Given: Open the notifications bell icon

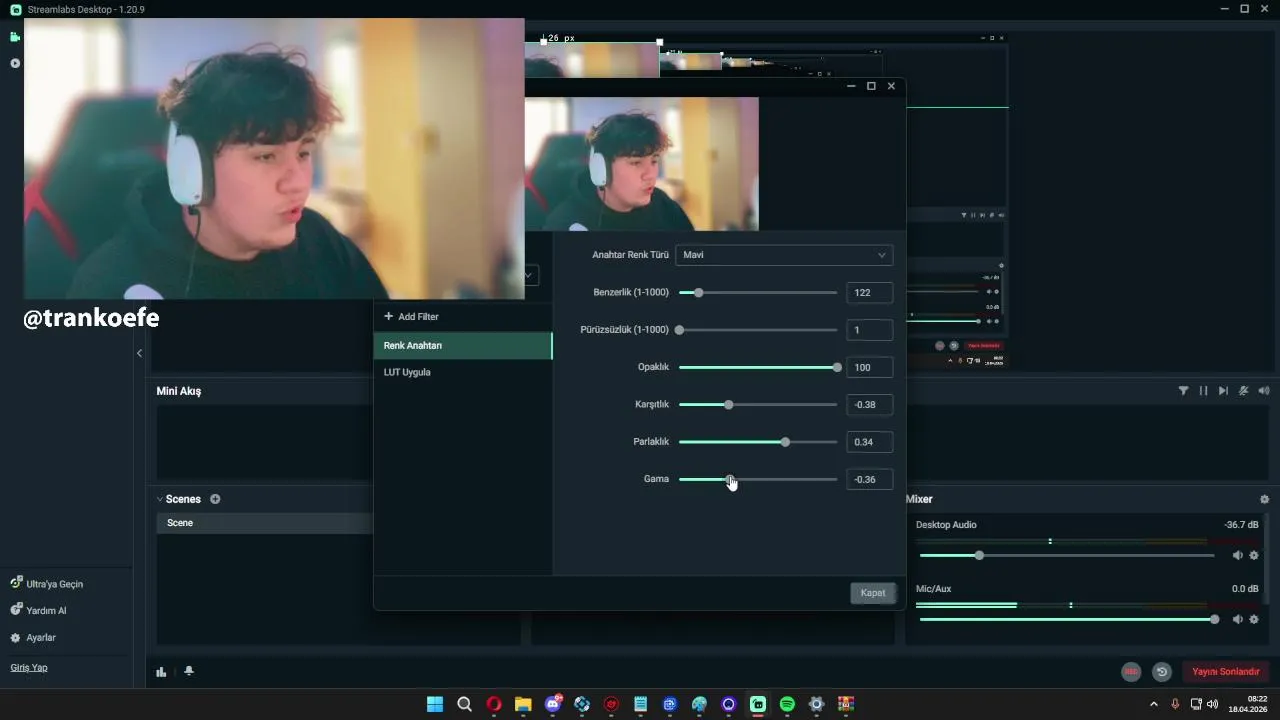Looking at the screenshot, I should click(x=189, y=672).
